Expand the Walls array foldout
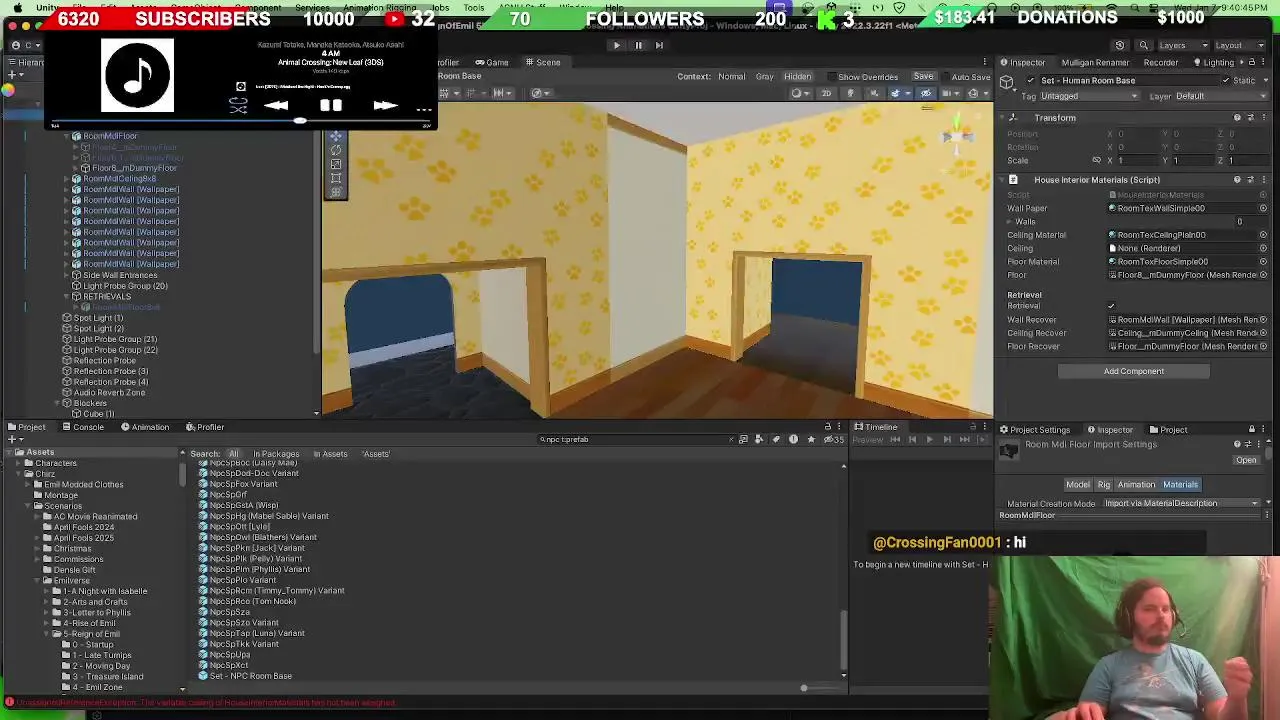Image resolution: width=1280 pixels, height=720 pixels. [1010, 222]
